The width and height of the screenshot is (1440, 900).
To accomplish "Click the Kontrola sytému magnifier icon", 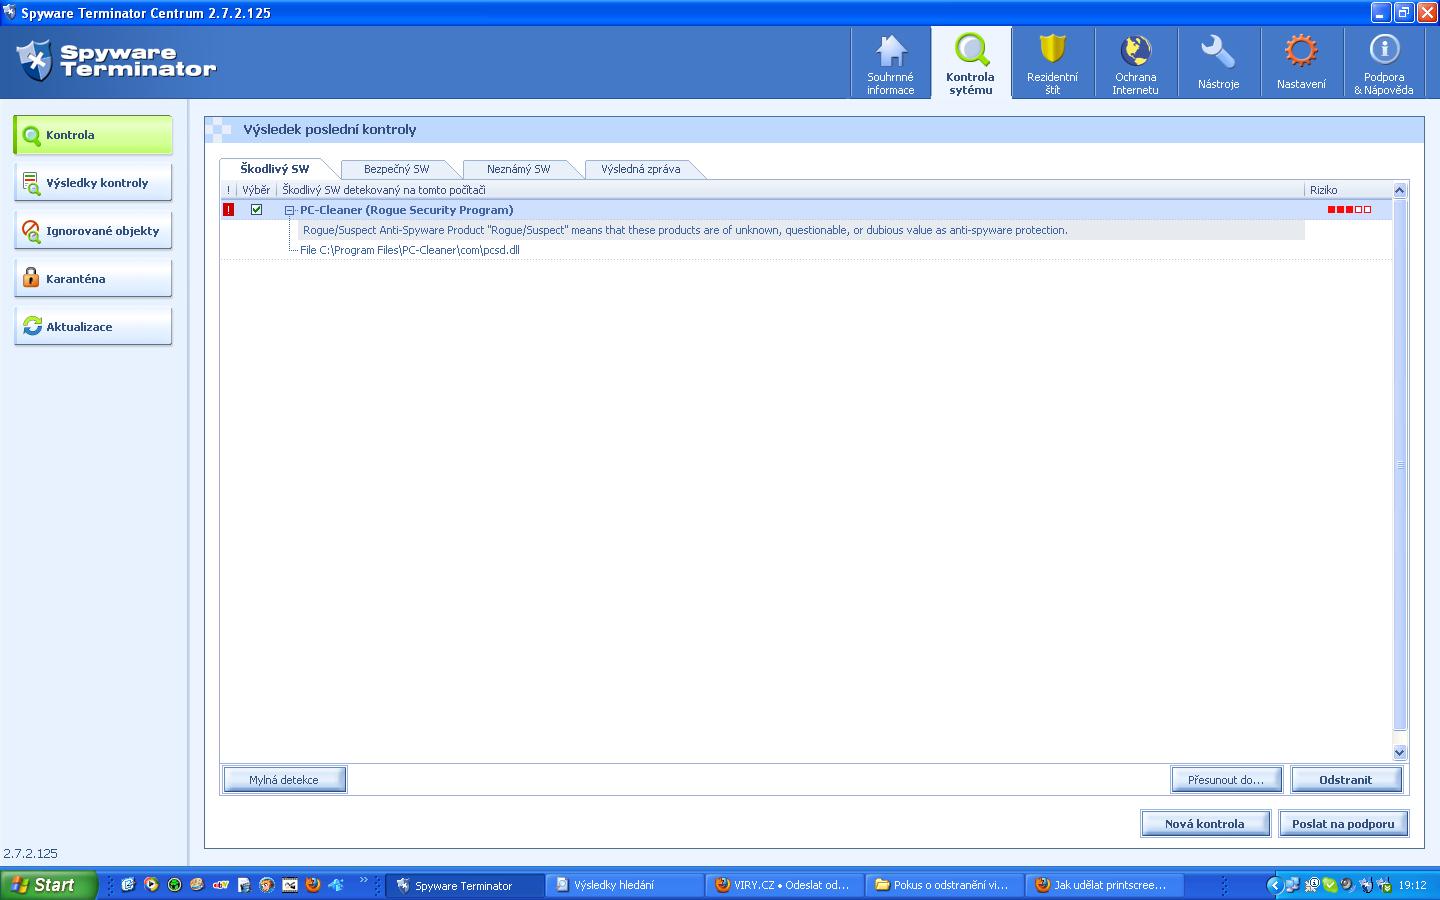I will 970,50.
